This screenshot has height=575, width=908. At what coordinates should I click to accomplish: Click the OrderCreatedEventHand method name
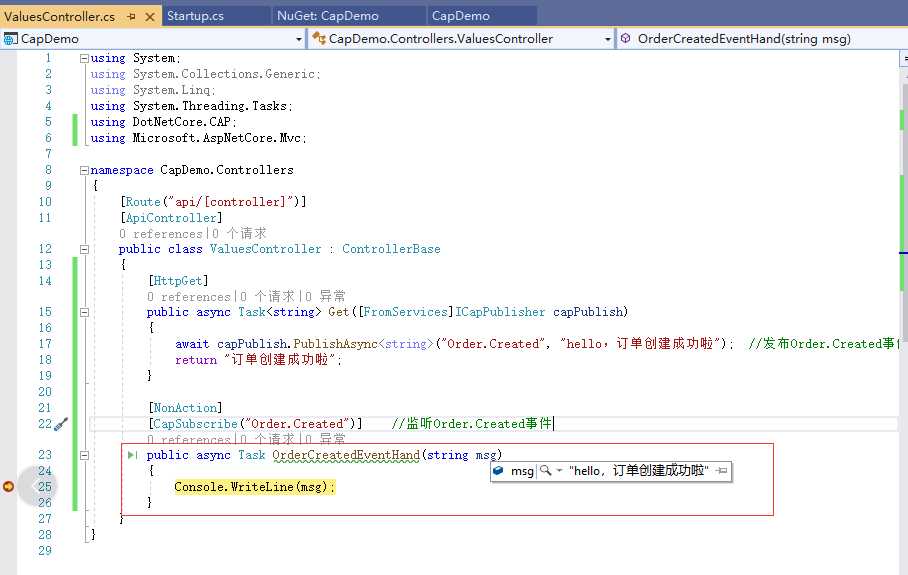pos(346,455)
